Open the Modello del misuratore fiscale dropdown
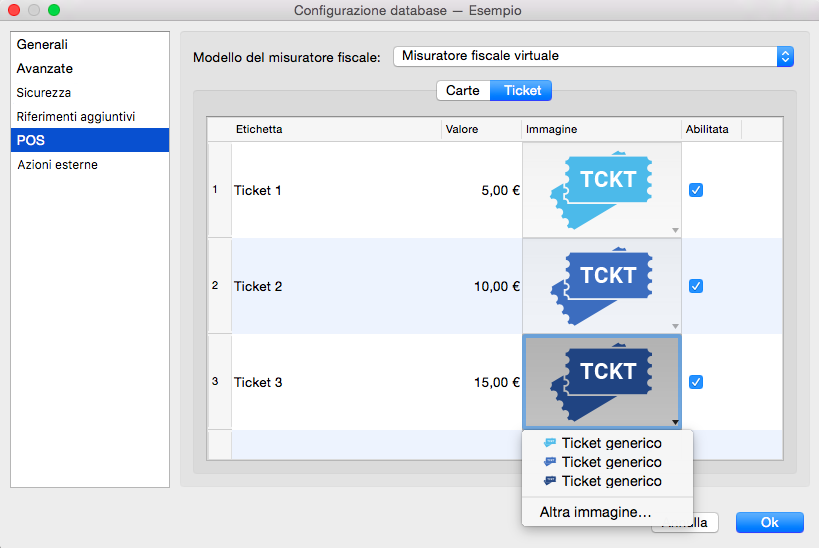This screenshot has height=548, width=819. [593, 57]
